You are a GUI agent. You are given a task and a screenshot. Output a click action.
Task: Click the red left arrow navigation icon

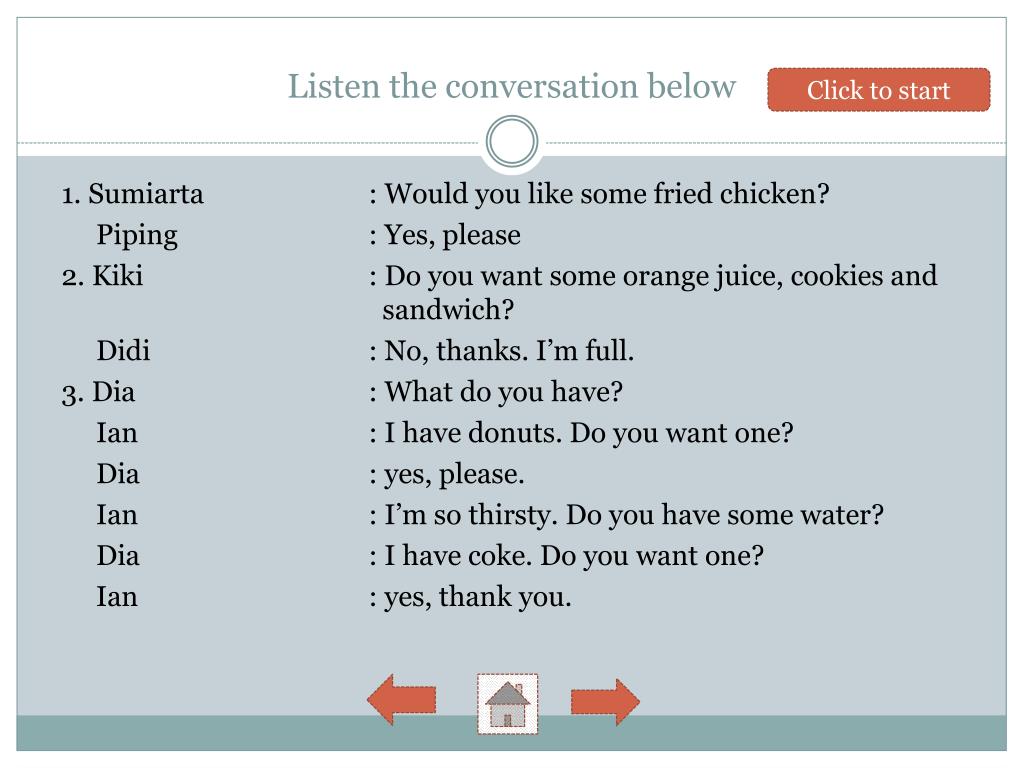pos(402,699)
